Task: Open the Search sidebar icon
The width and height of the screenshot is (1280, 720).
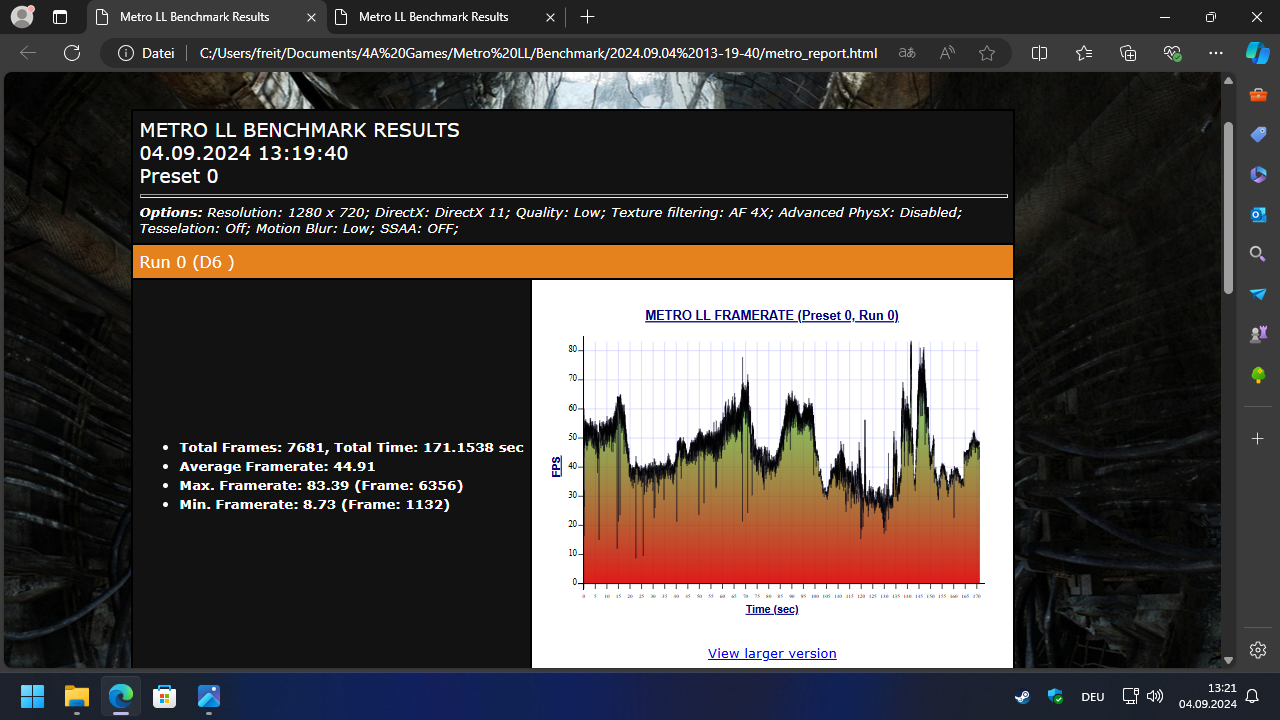Action: click(x=1257, y=253)
